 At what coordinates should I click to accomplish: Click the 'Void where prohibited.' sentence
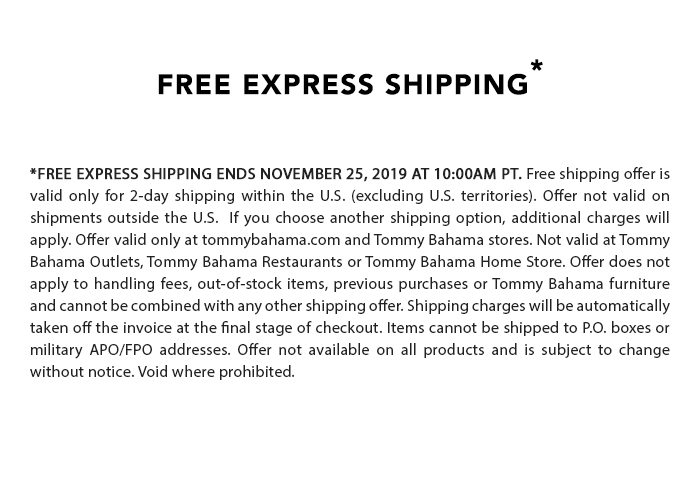[x=217, y=372]
